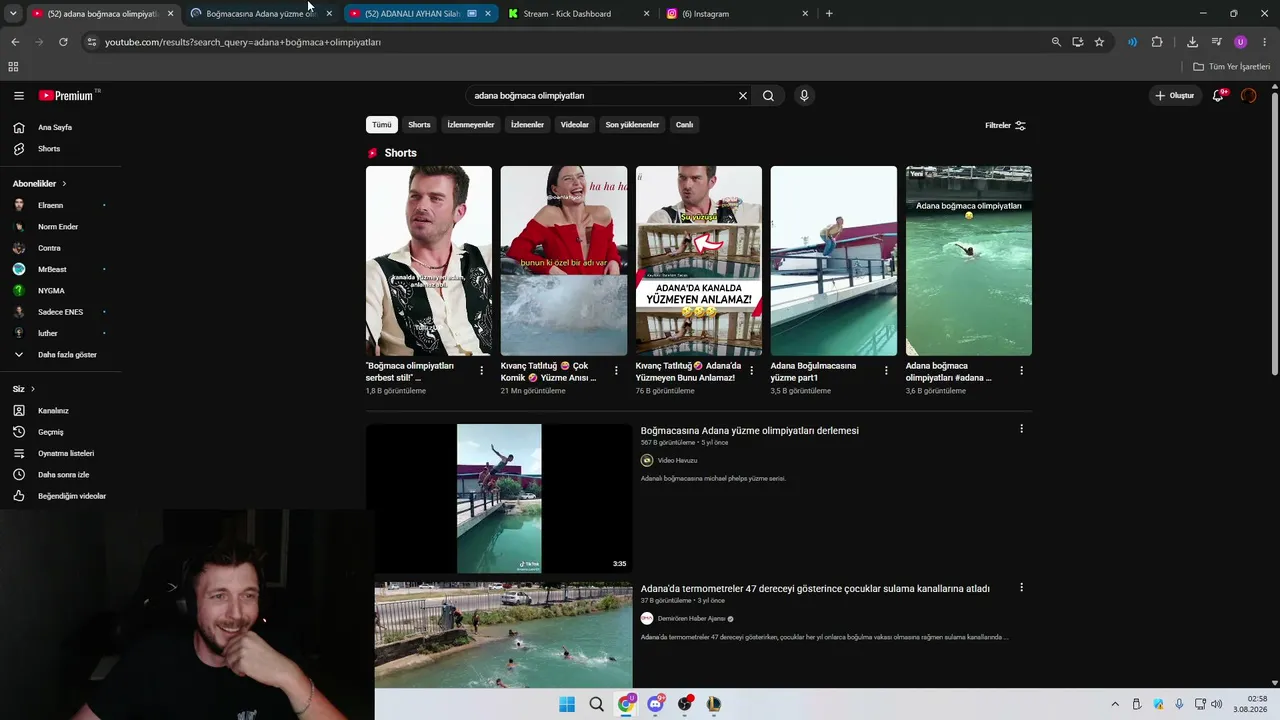Open the Demirören Haber Ajansı channel
The image size is (1280, 720).
[692, 619]
